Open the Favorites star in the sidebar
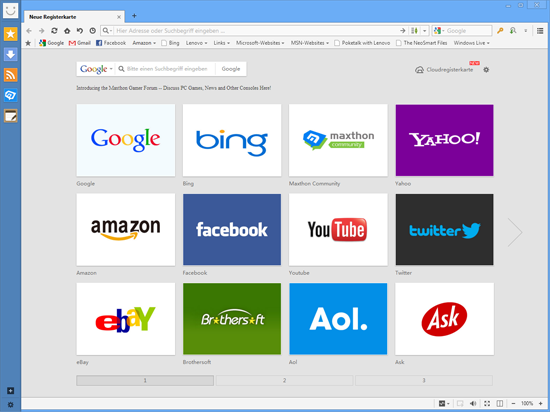This screenshot has width=550, height=412. click(x=11, y=34)
